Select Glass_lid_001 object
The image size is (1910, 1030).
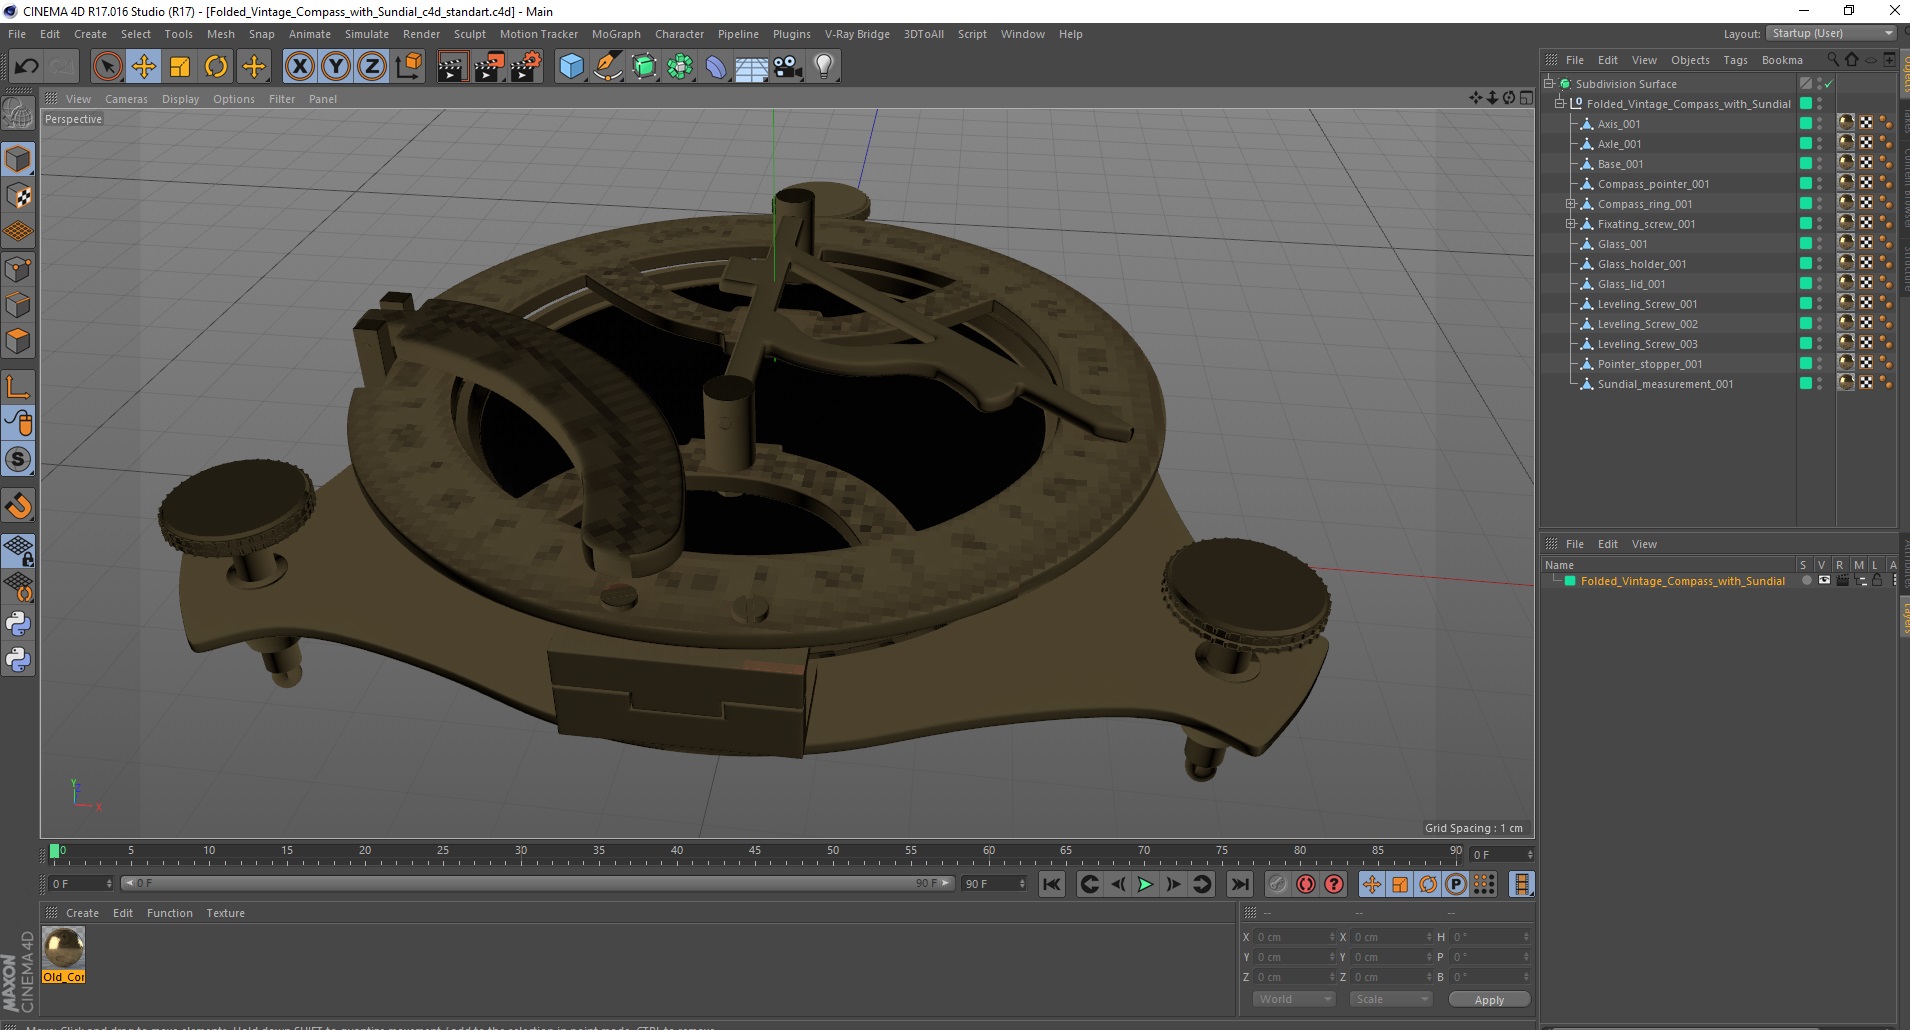coord(1631,284)
